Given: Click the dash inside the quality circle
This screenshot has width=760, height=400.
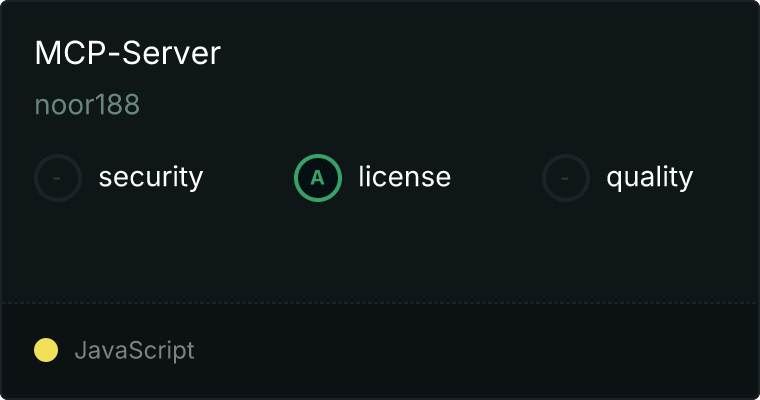Looking at the screenshot, I should 565,178.
